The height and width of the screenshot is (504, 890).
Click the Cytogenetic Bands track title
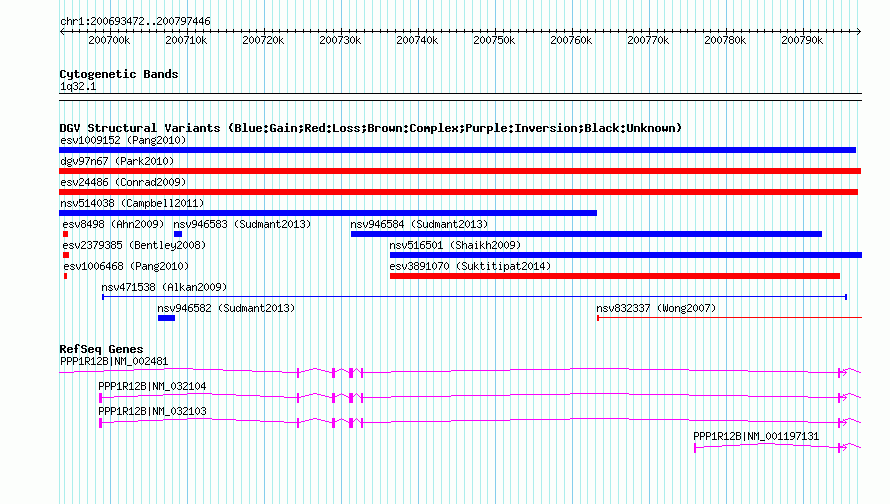[119, 74]
